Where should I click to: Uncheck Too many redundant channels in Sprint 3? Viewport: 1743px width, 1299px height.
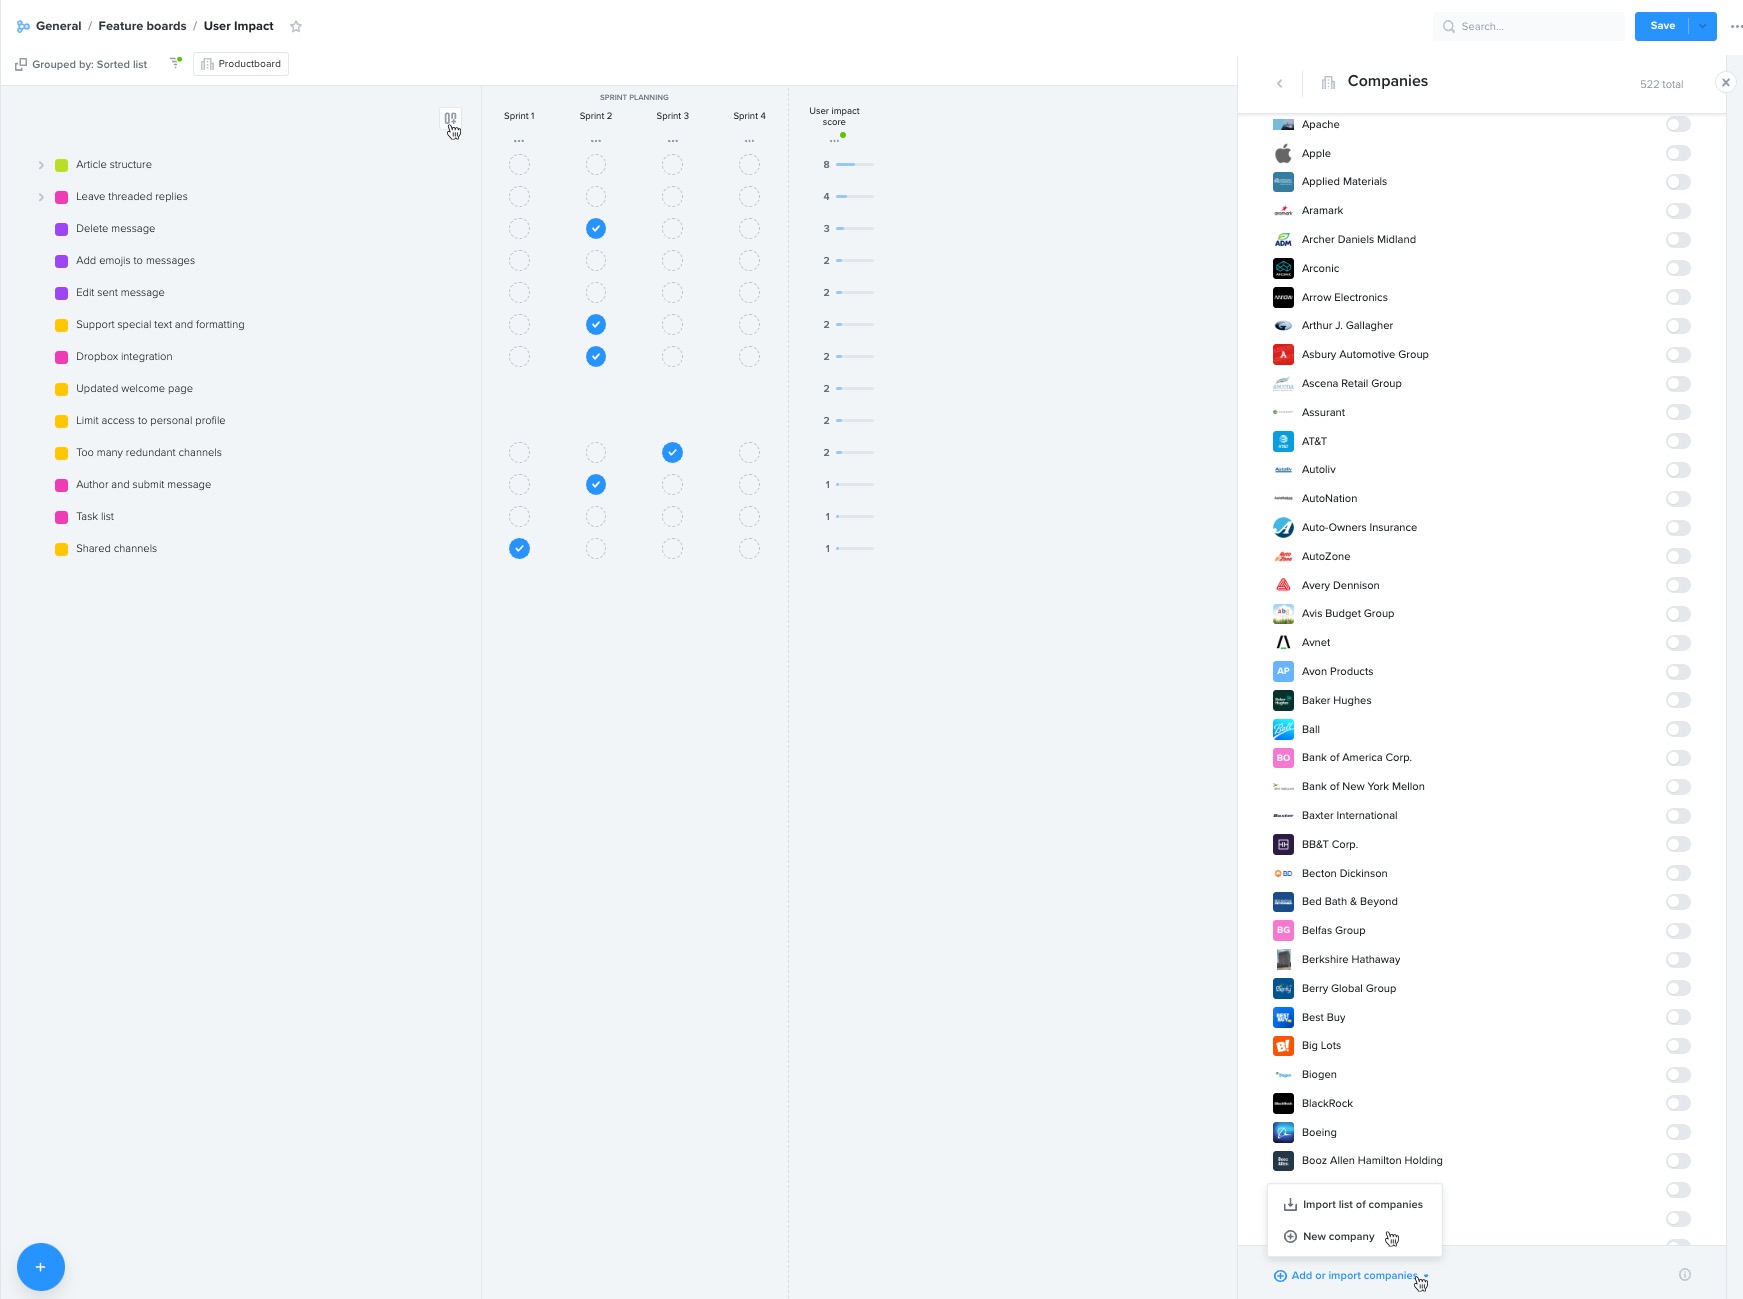(673, 453)
